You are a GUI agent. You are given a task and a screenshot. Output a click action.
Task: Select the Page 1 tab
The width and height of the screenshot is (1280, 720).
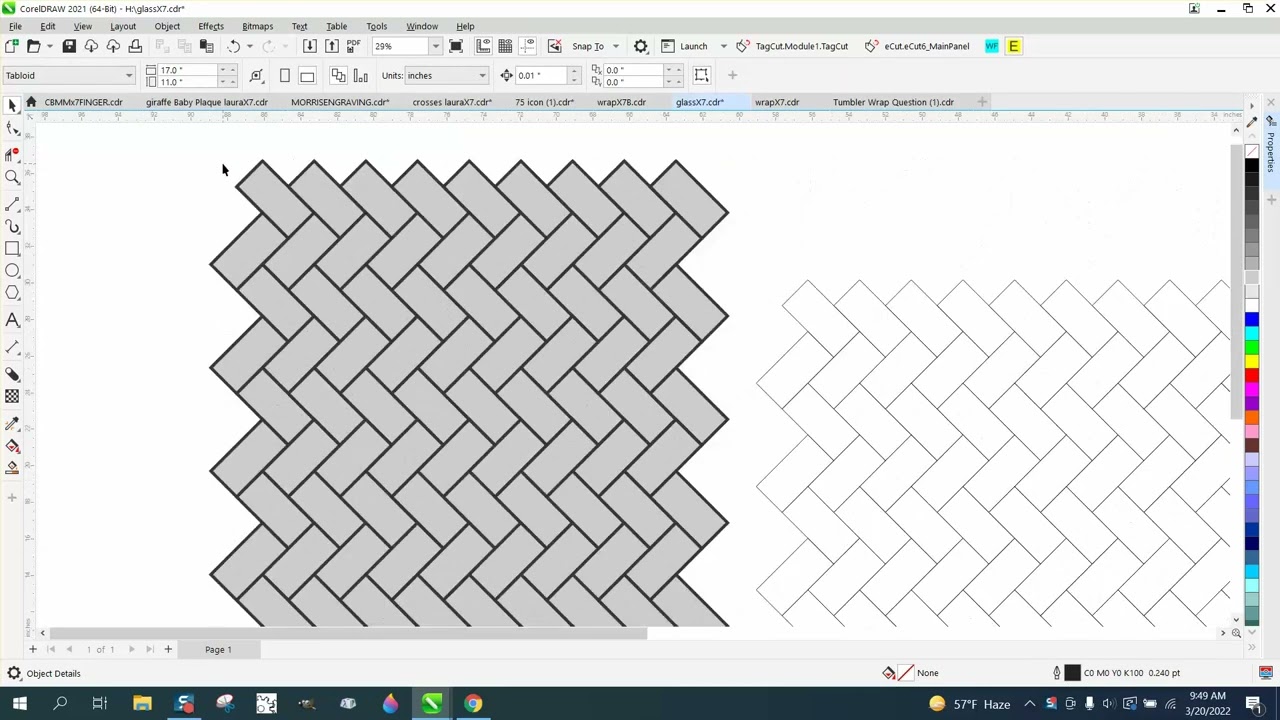pos(218,650)
